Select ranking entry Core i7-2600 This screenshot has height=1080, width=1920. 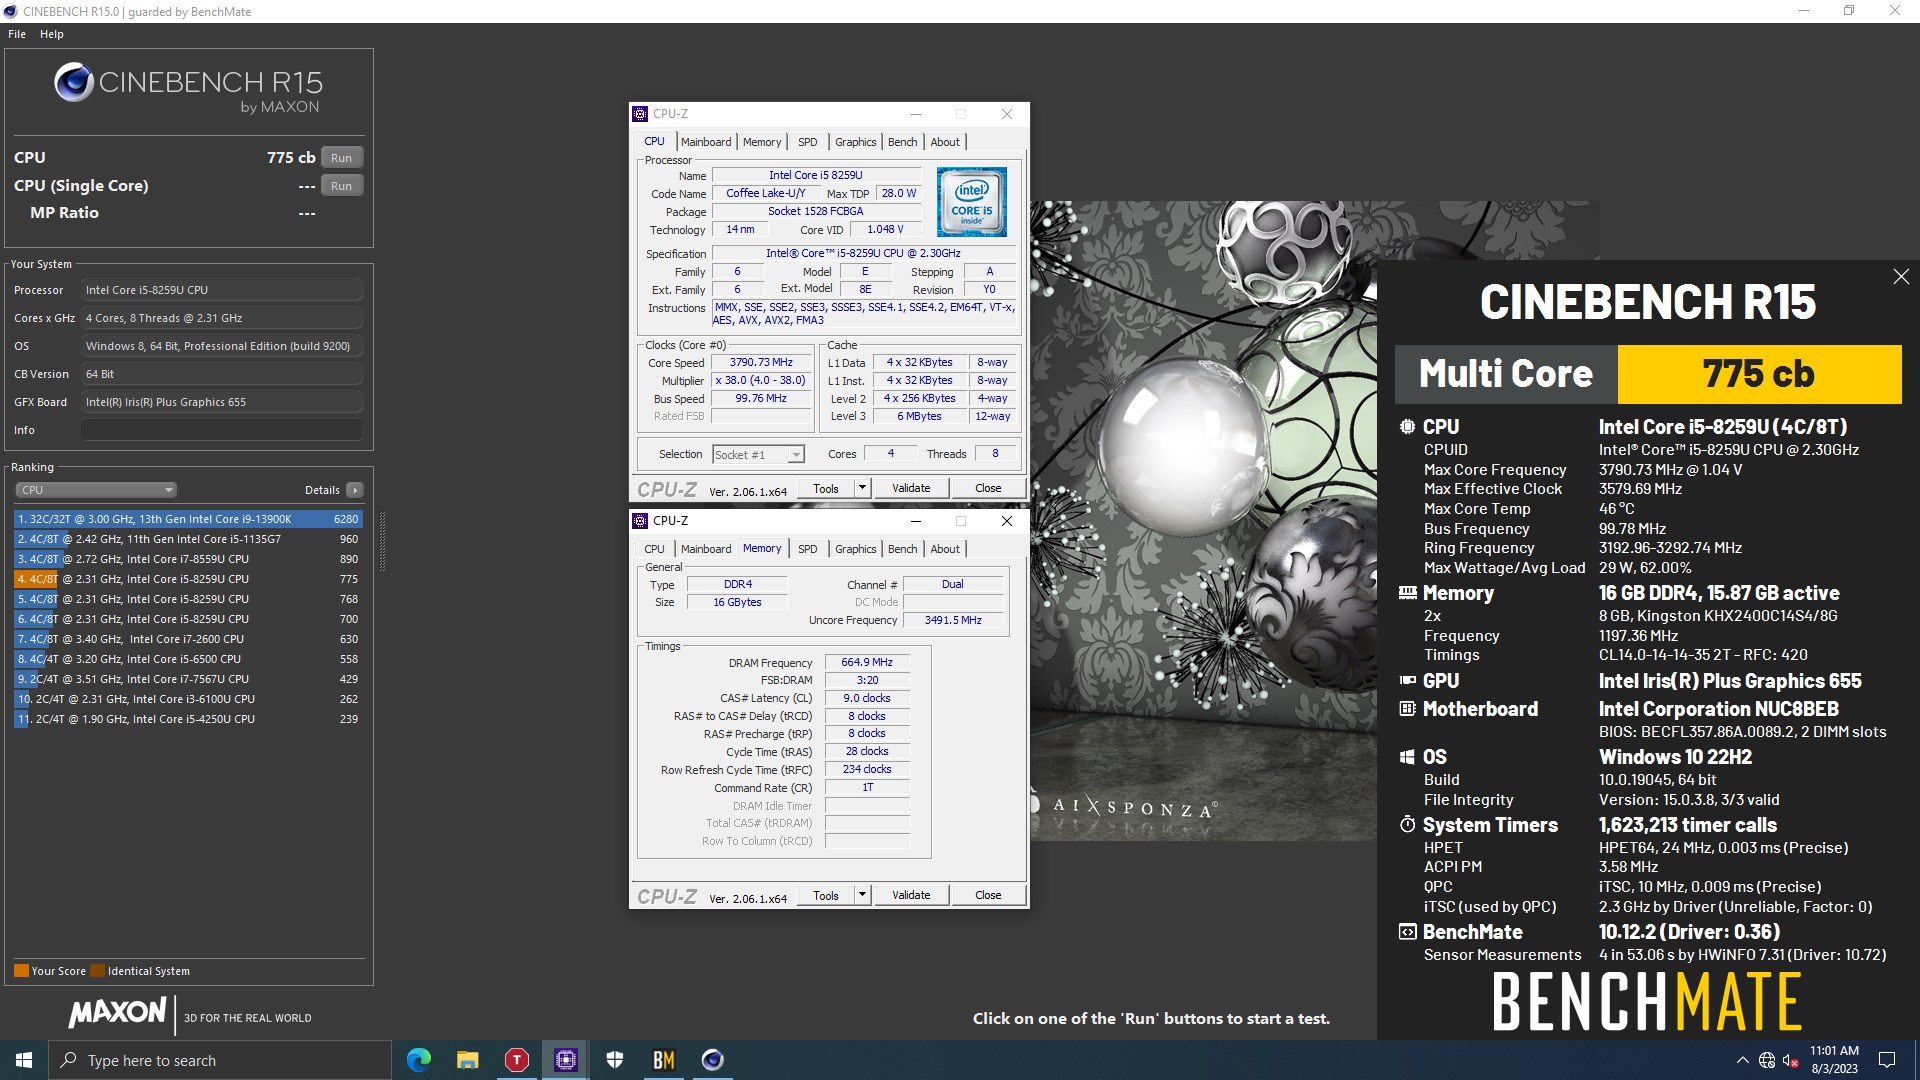pyautogui.click(x=187, y=639)
